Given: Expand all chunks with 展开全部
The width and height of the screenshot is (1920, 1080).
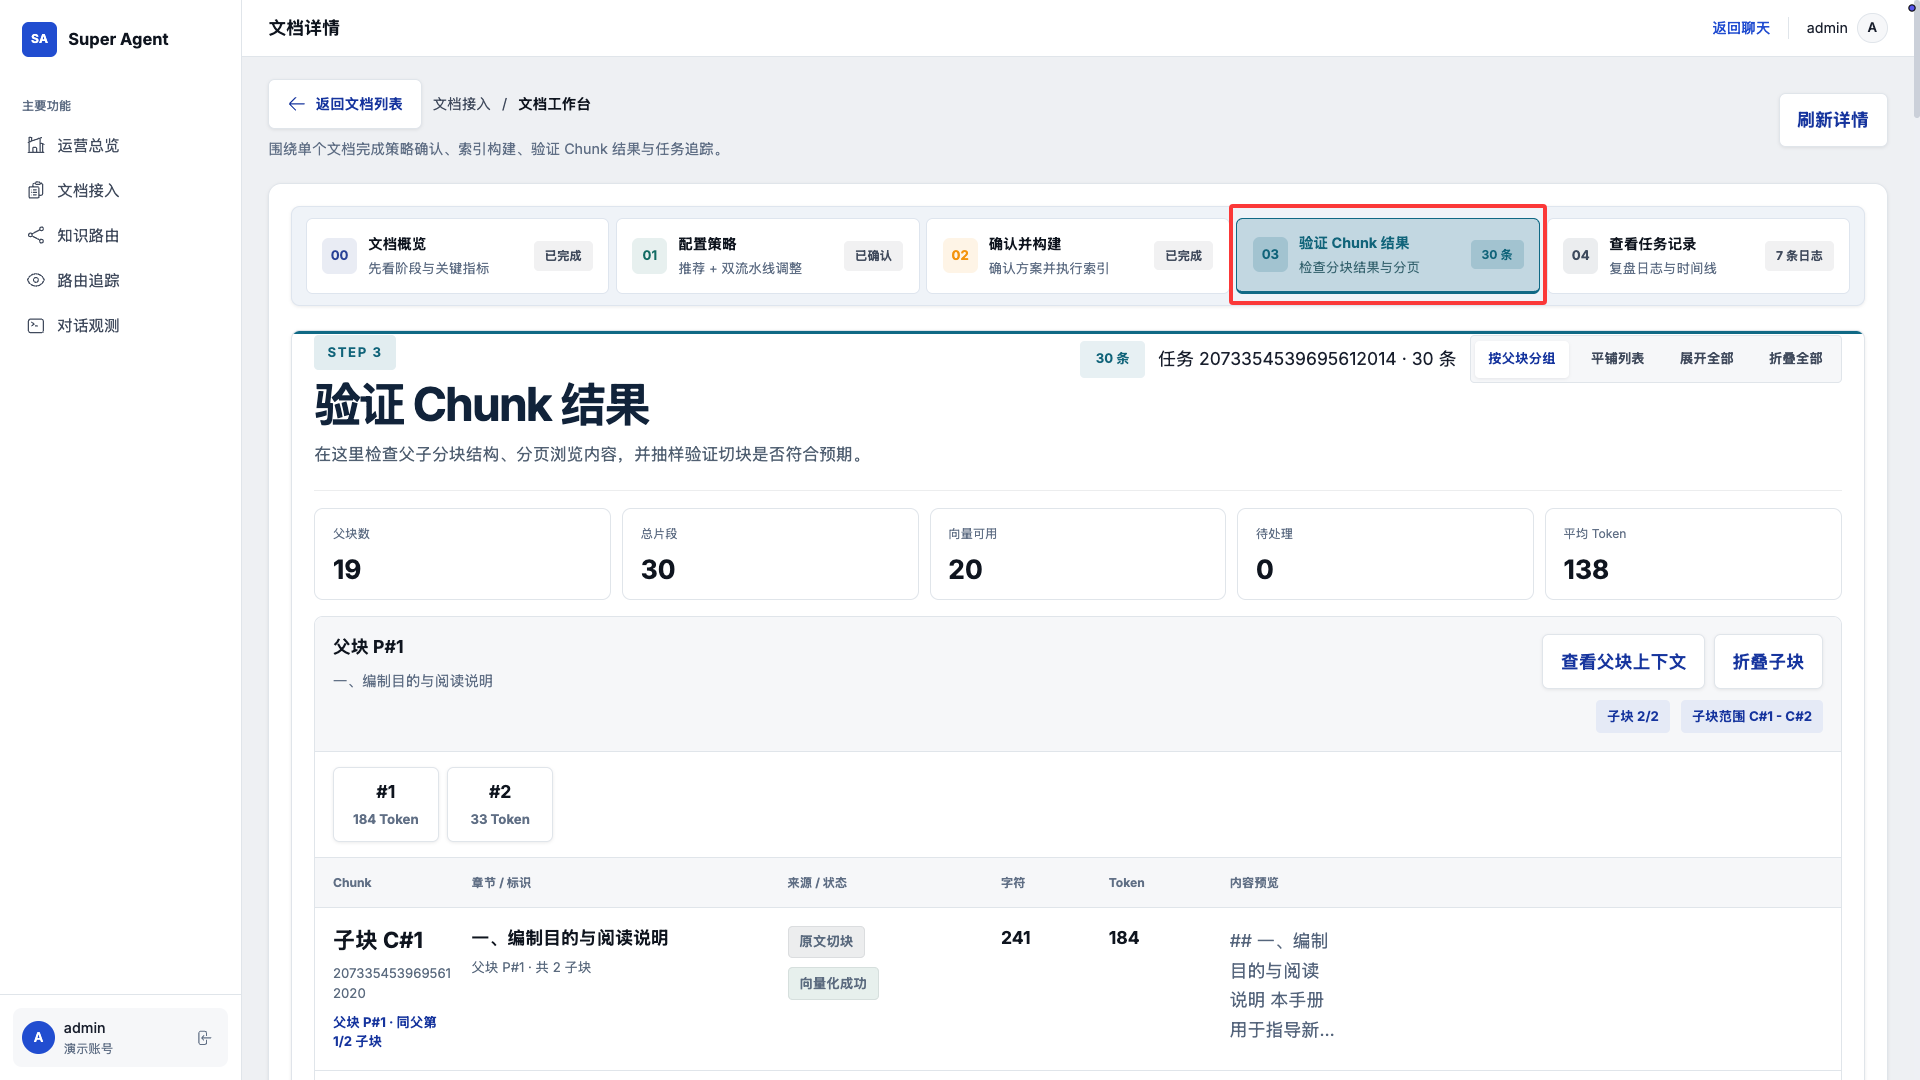Looking at the screenshot, I should point(1706,358).
